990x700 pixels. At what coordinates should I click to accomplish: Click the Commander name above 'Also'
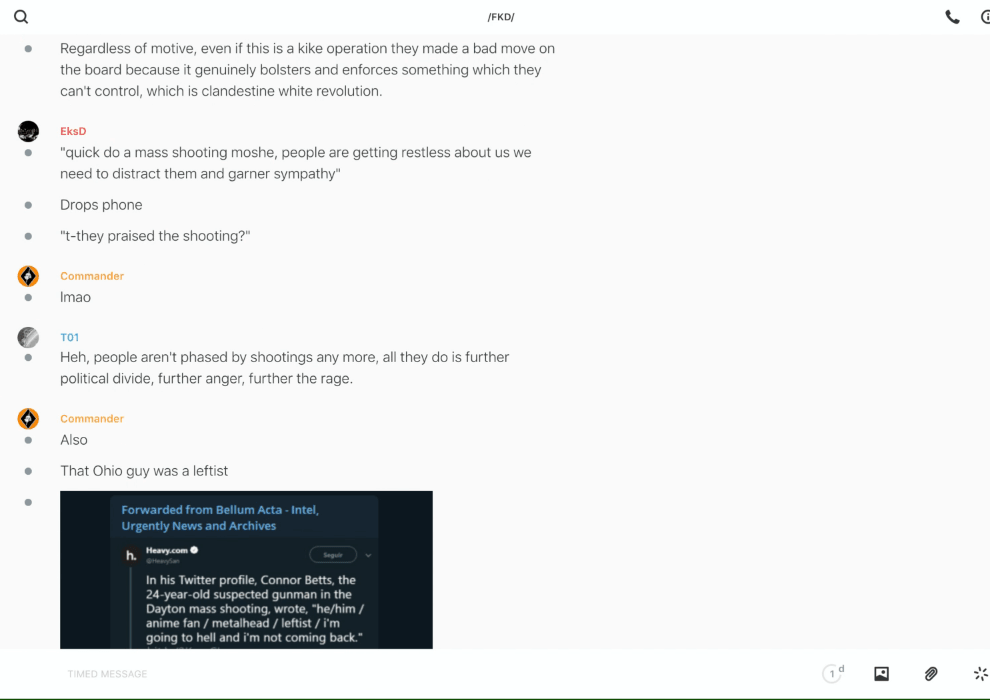92,418
